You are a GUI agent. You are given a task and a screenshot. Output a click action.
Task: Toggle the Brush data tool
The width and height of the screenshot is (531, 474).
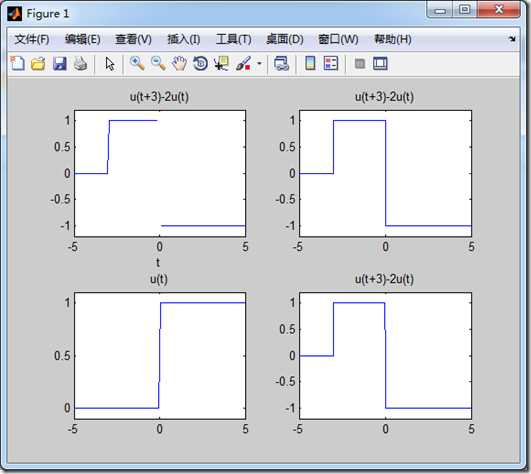pyautogui.click(x=243, y=63)
